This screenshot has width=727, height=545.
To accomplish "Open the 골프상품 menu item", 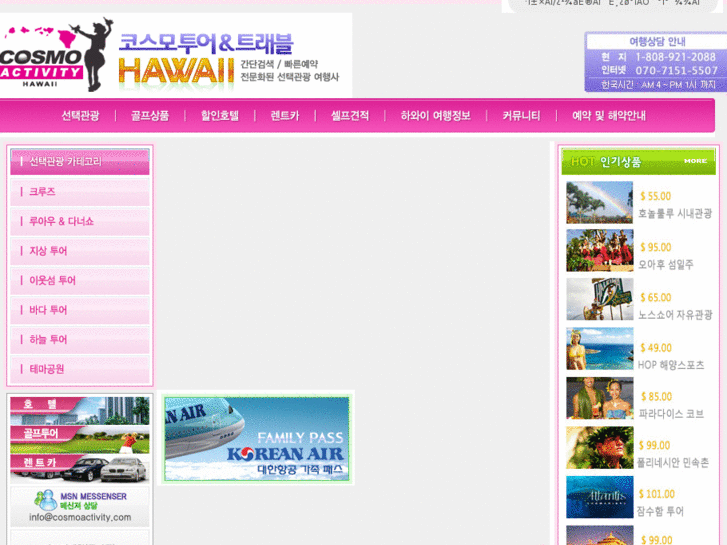I will pyautogui.click(x=150, y=115).
